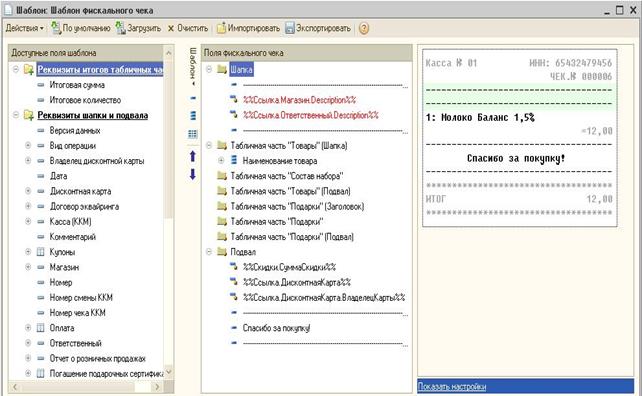
Task: Select Спасибо за покупку! text row
Action: (276, 328)
